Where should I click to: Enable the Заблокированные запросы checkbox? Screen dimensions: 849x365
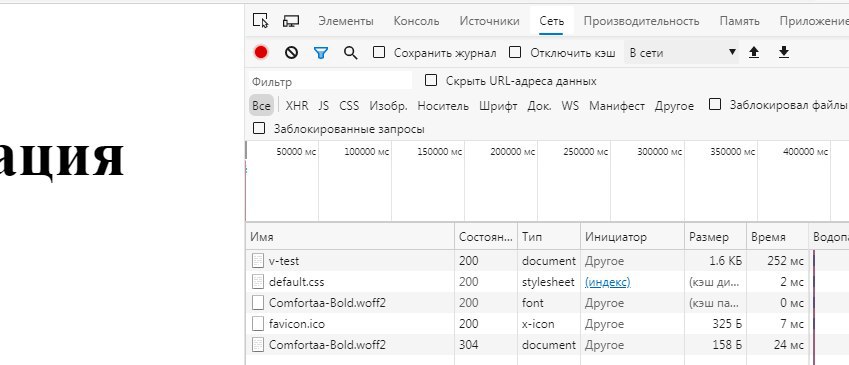(x=259, y=129)
